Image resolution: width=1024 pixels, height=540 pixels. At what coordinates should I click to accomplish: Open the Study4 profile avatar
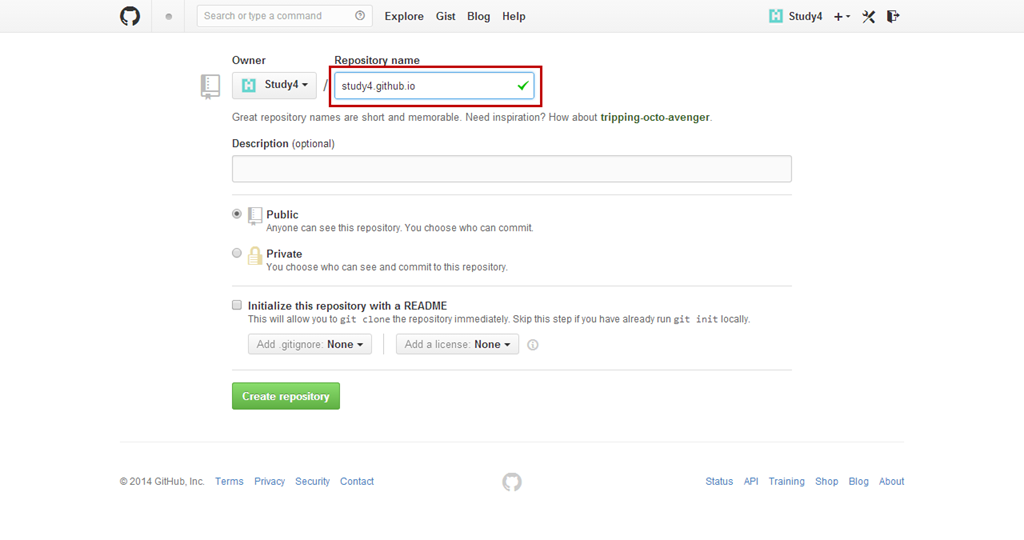pos(776,16)
